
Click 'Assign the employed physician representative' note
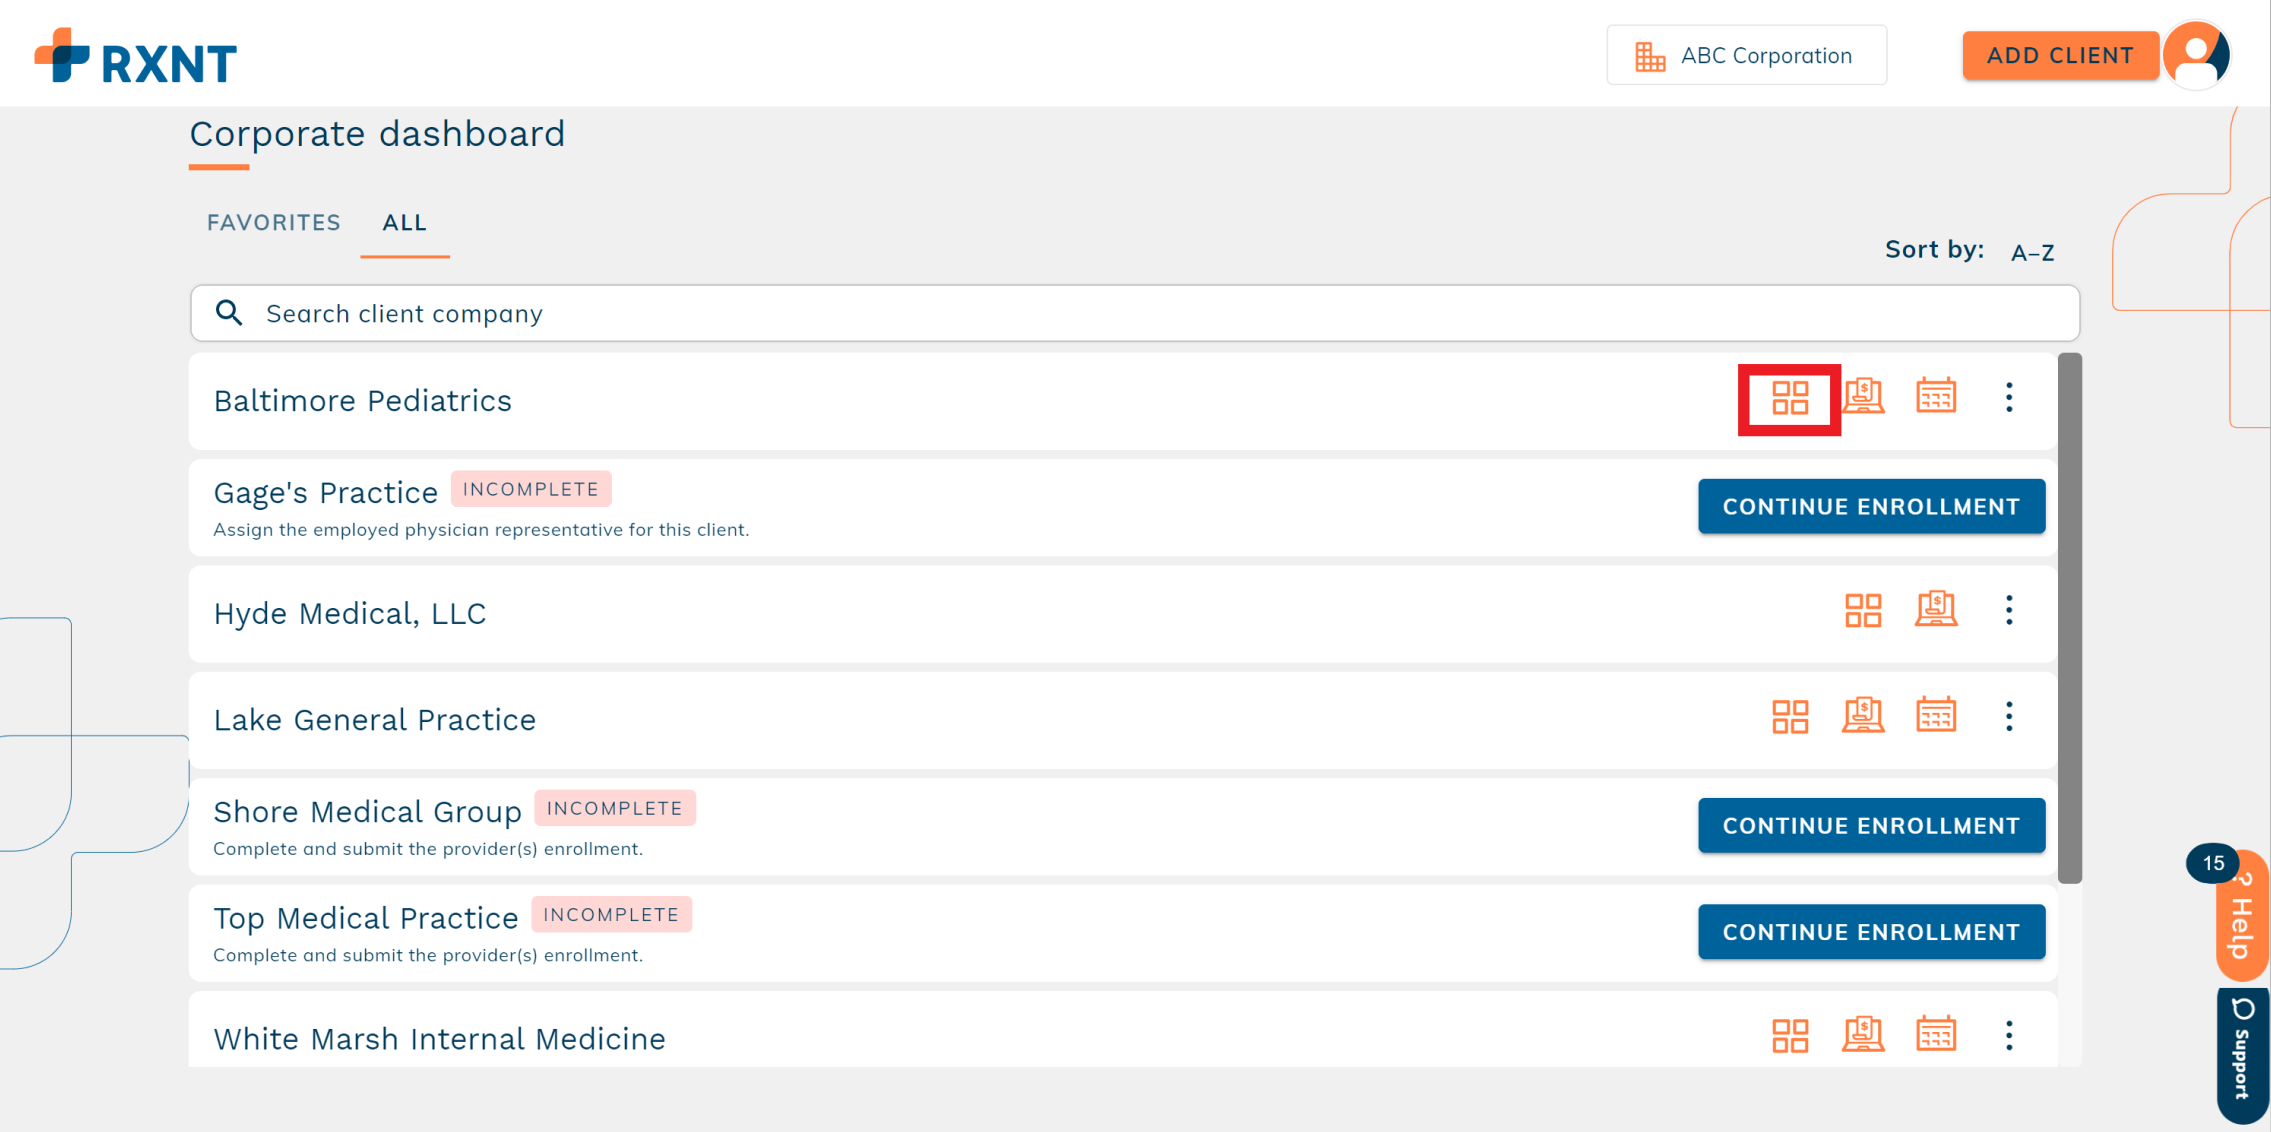click(x=481, y=529)
